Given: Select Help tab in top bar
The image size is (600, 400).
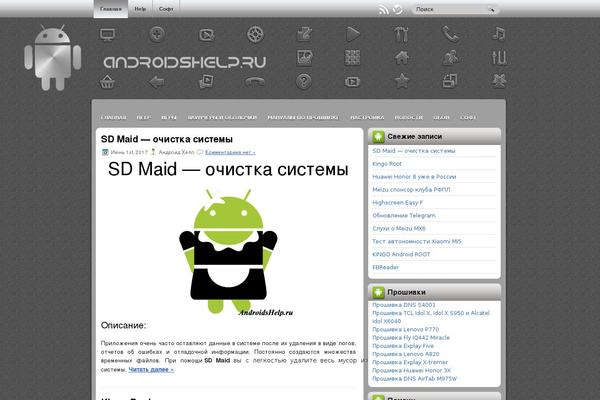Looking at the screenshot, I should (x=140, y=9).
